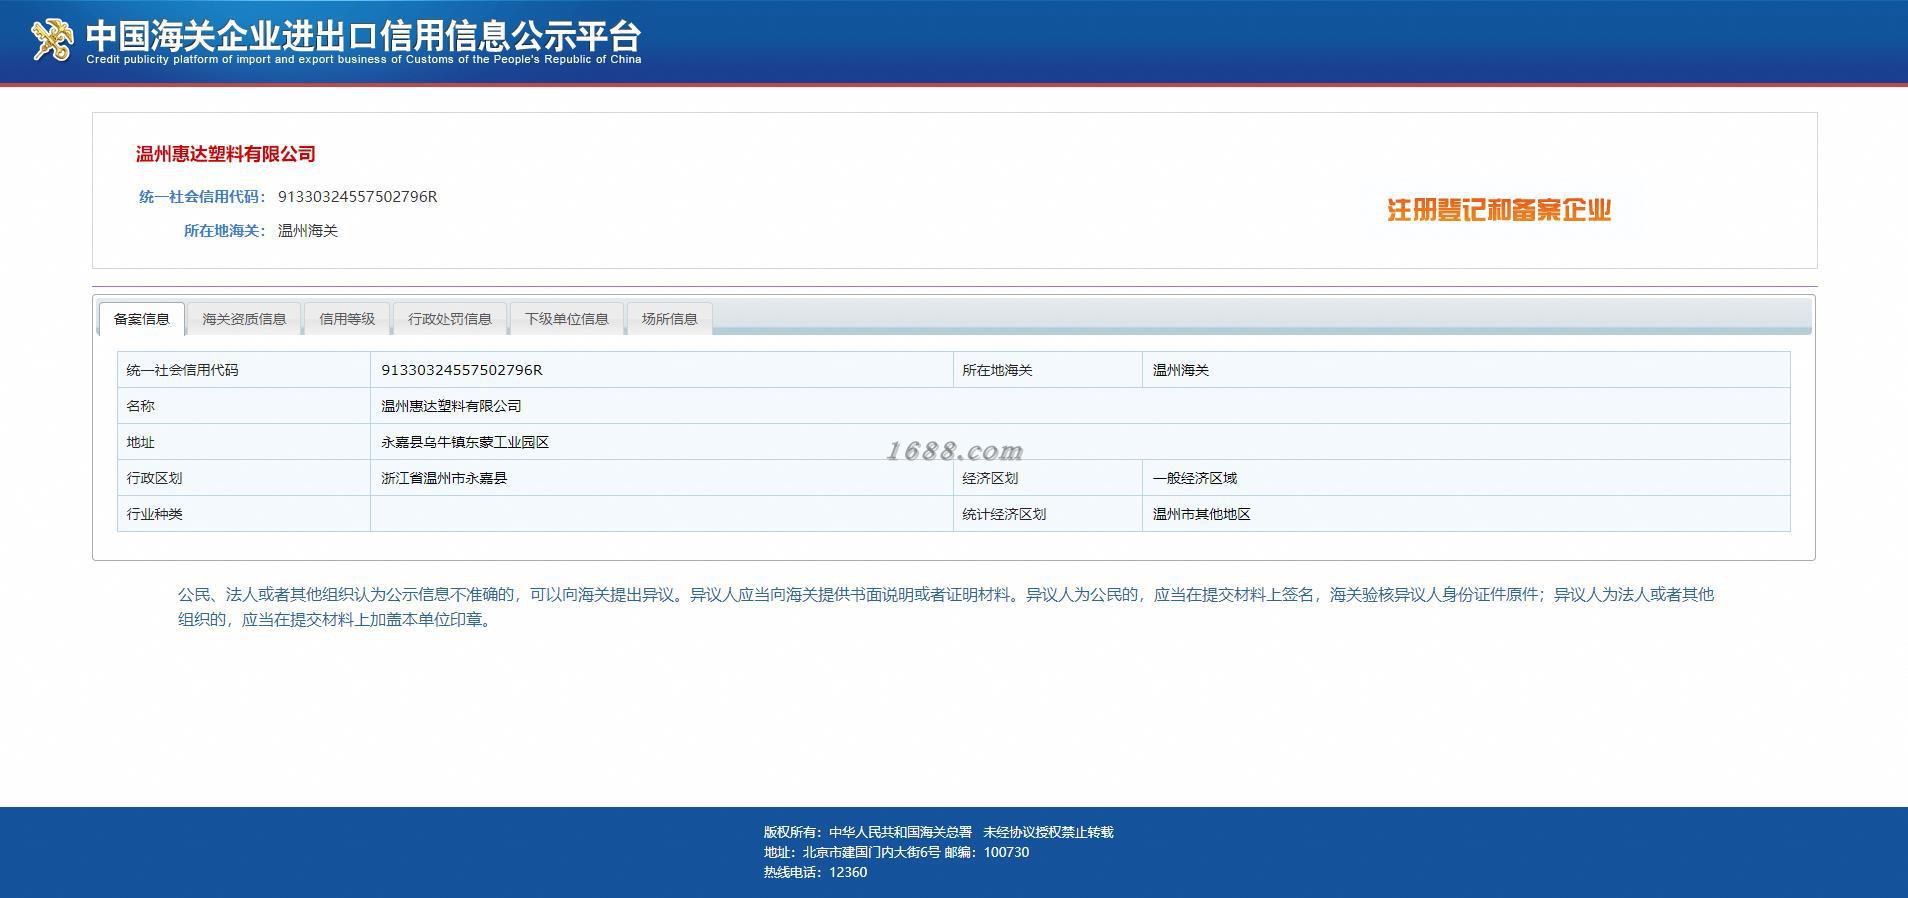Click the 行业种类 row label
Screen dimensions: 1908x898
click(154, 514)
